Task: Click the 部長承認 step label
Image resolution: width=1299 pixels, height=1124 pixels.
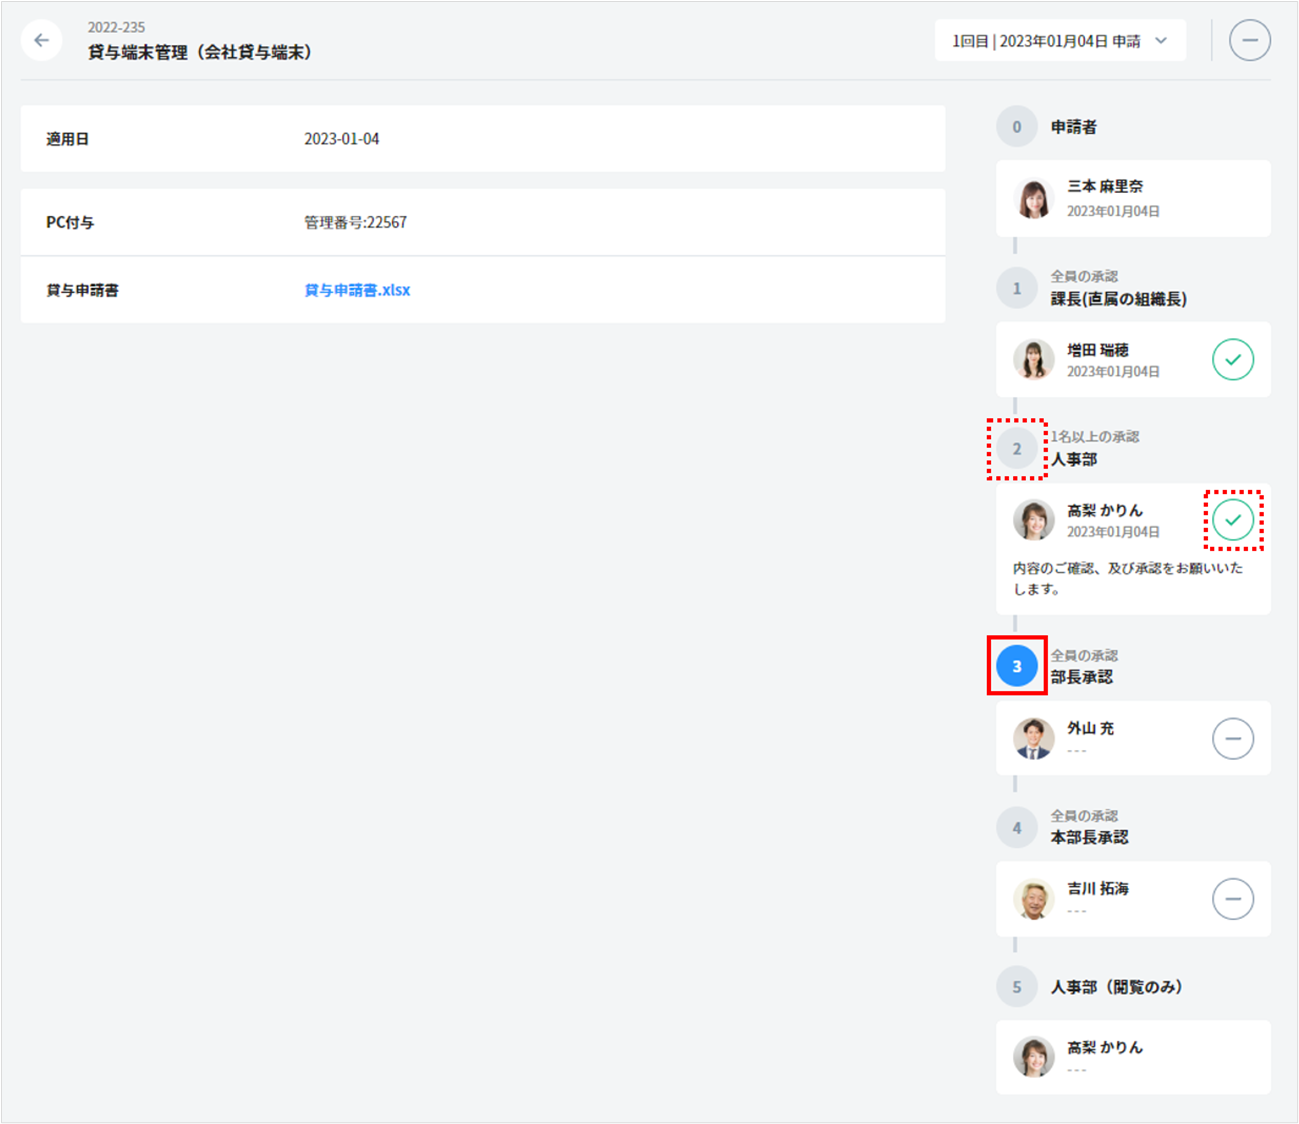Action: point(1081,677)
